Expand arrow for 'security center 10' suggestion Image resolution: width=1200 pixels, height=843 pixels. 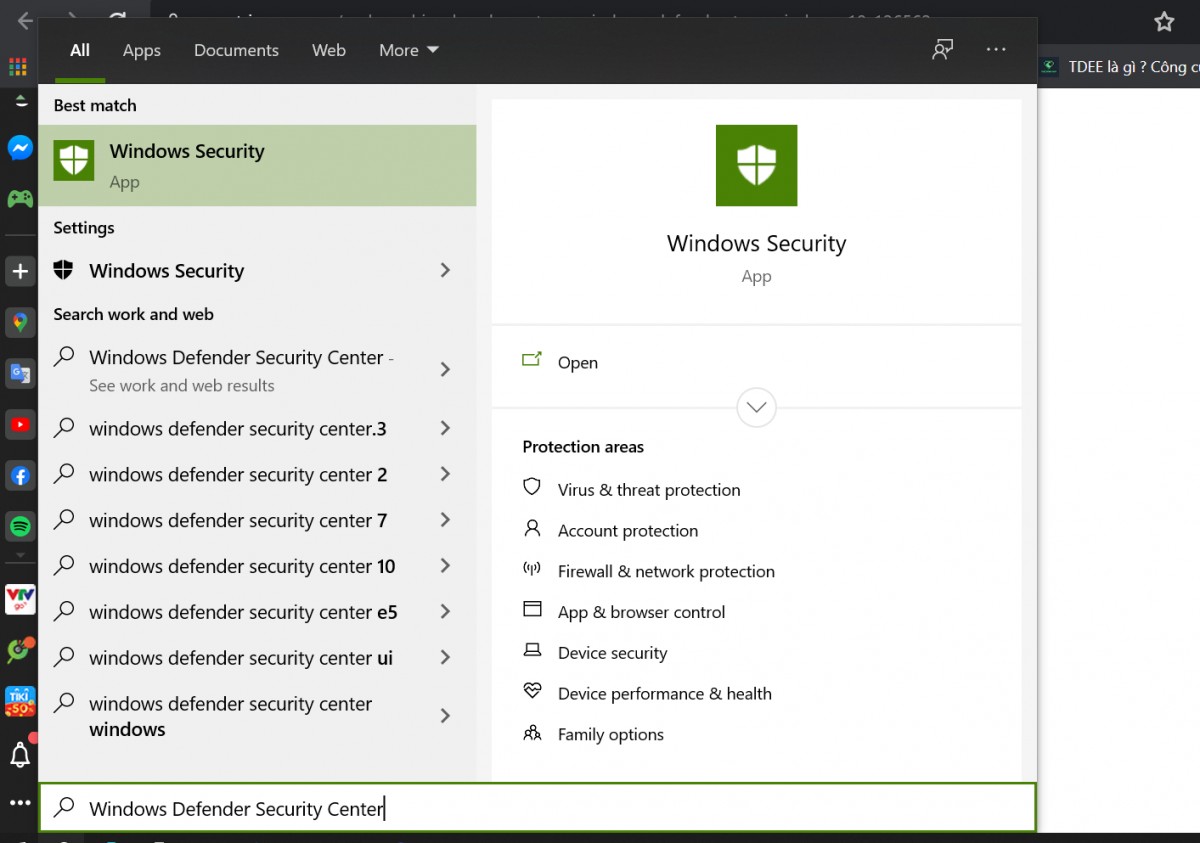click(445, 566)
